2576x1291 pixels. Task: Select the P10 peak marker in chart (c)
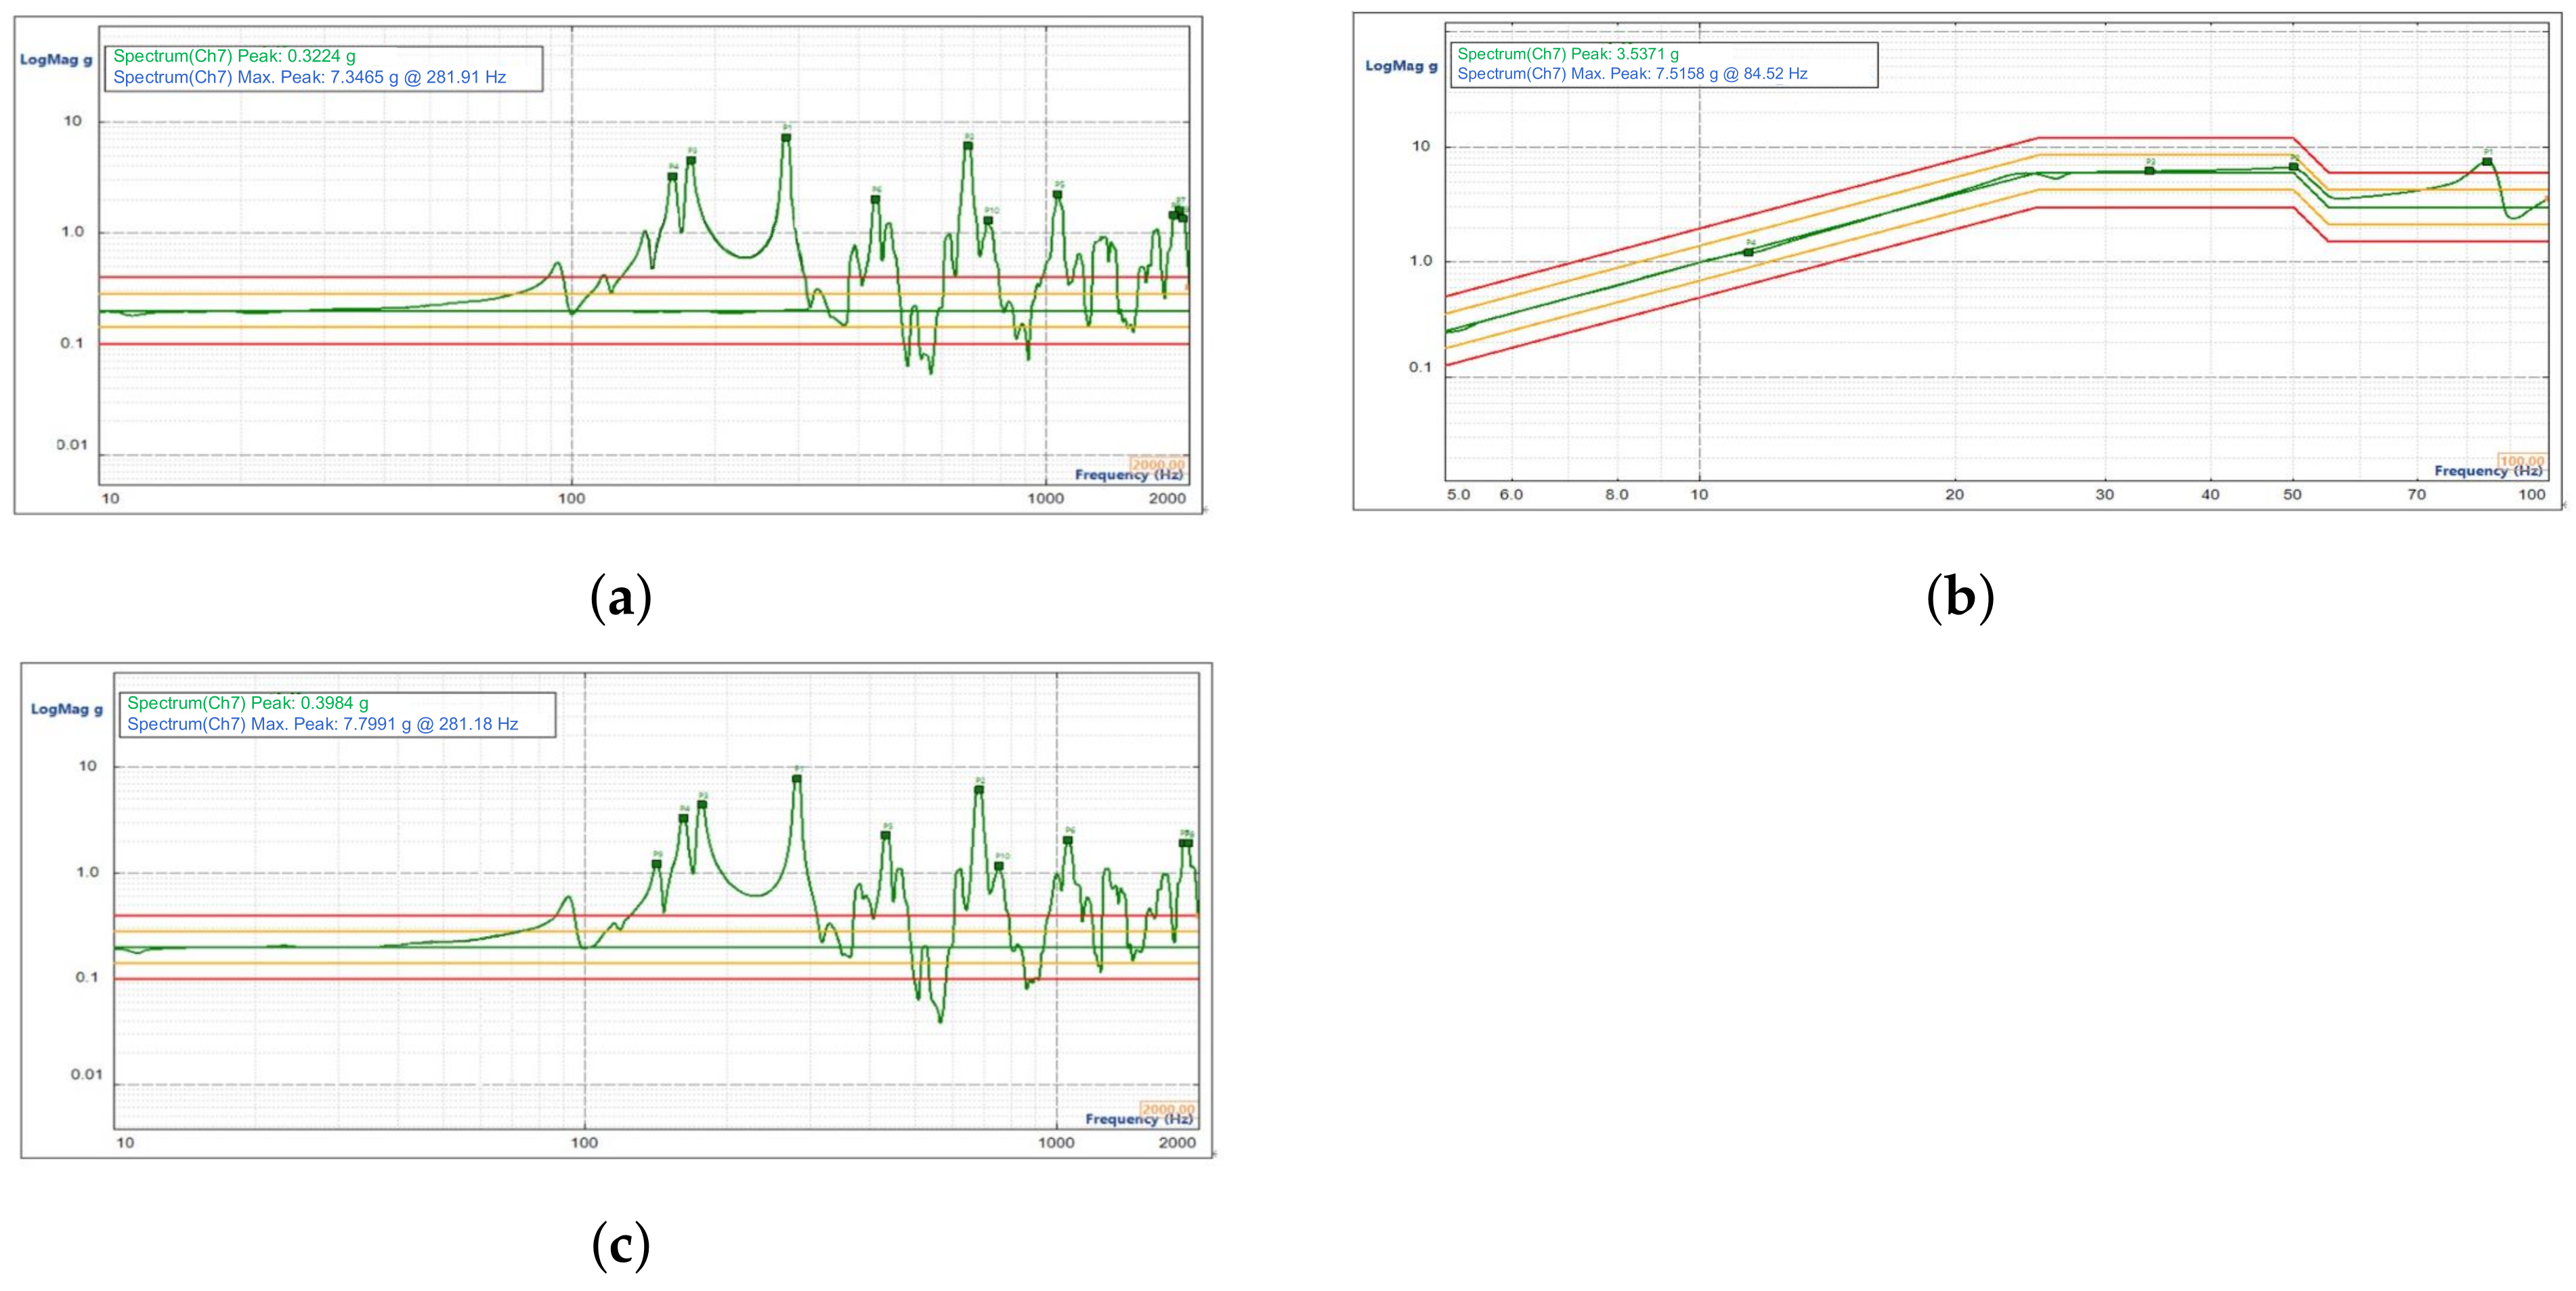[x=999, y=867]
